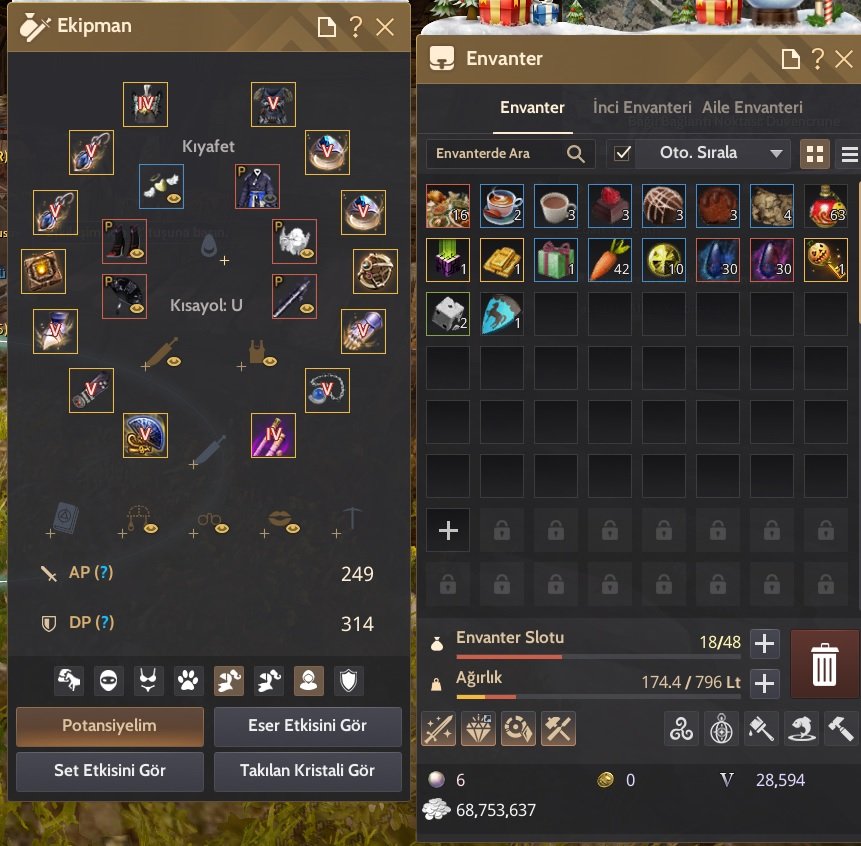Select the green gift box item
This screenshot has width=861, height=846.
pos(556,260)
